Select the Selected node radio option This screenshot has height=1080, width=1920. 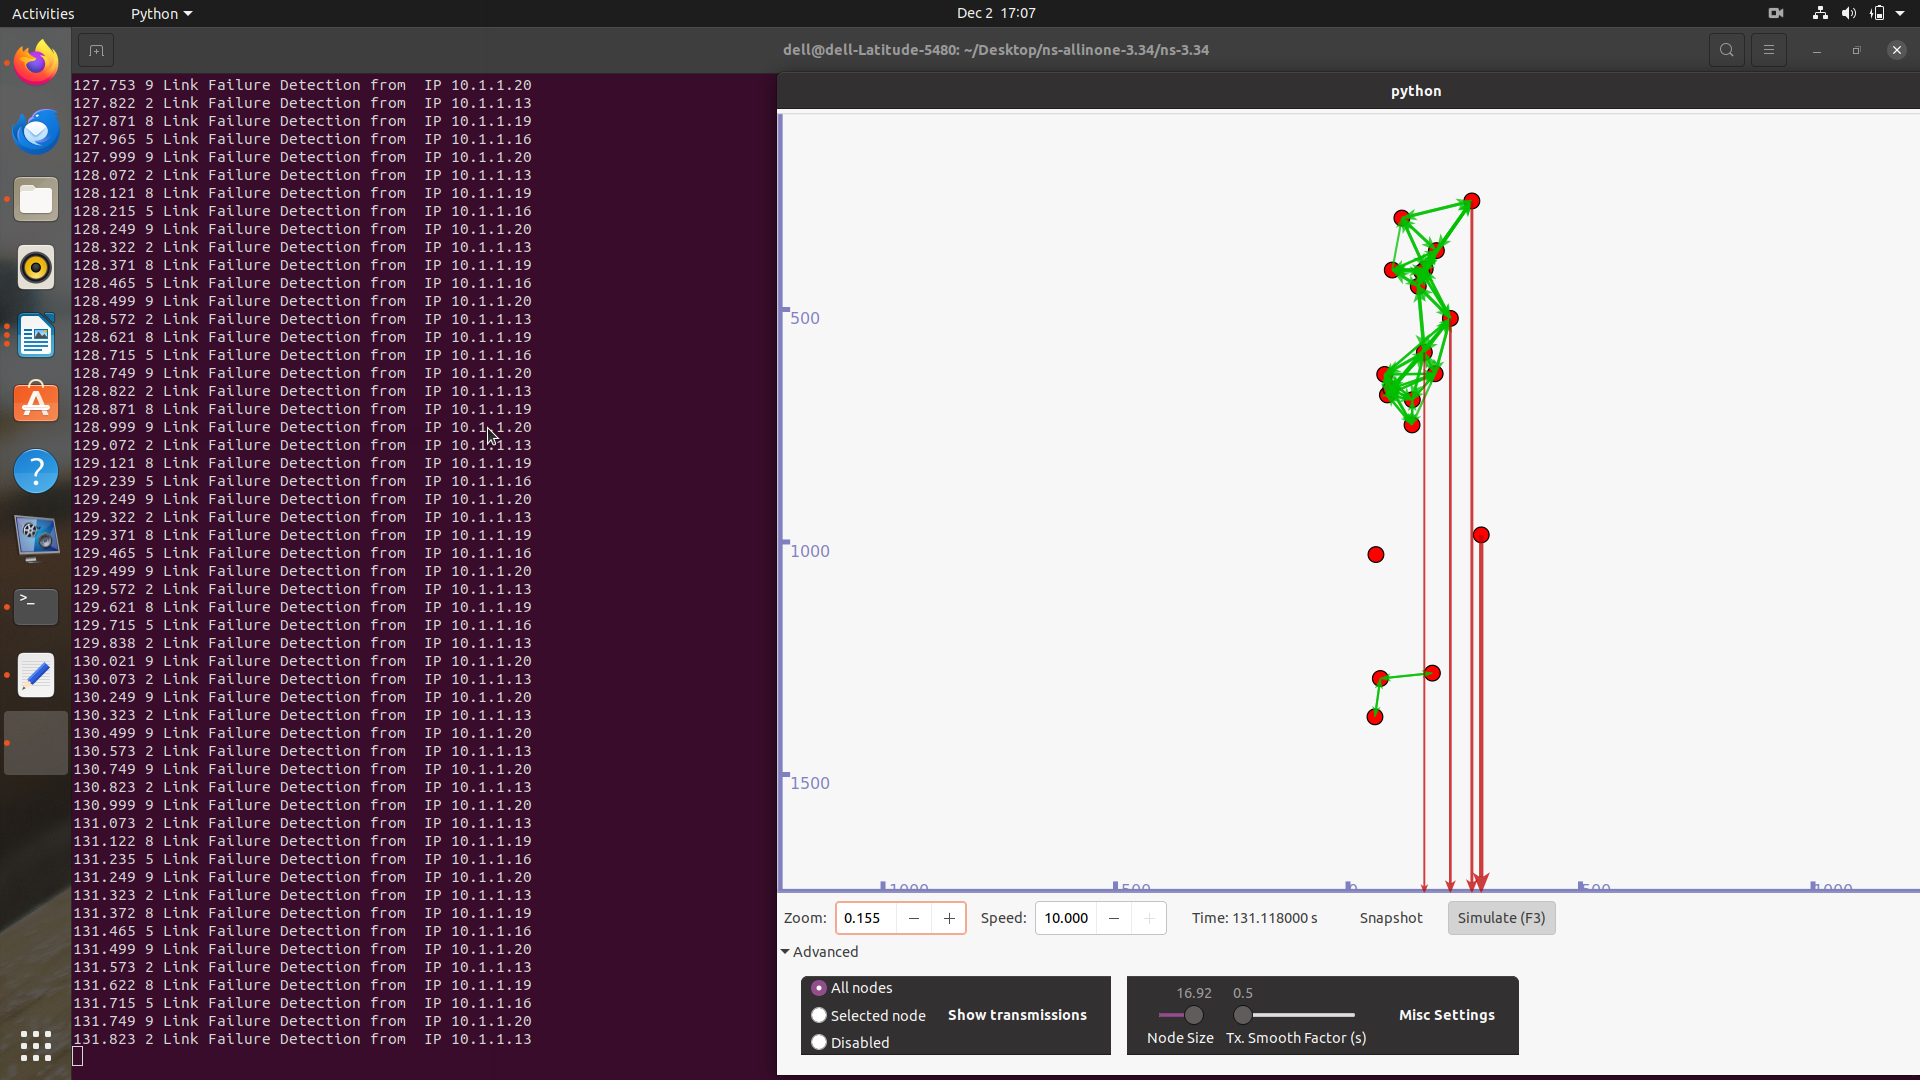click(x=819, y=1015)
